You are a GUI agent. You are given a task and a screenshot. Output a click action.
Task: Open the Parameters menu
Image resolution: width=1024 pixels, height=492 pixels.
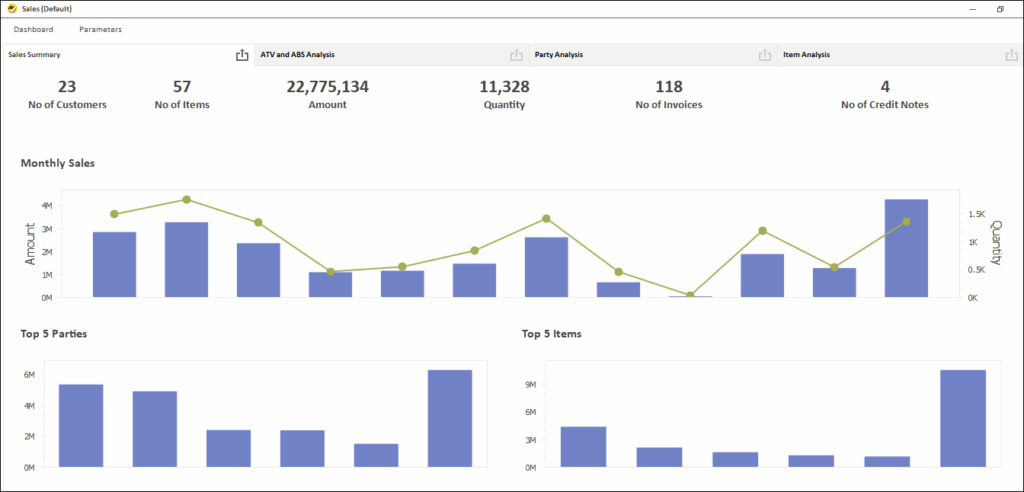coord(100,30)
